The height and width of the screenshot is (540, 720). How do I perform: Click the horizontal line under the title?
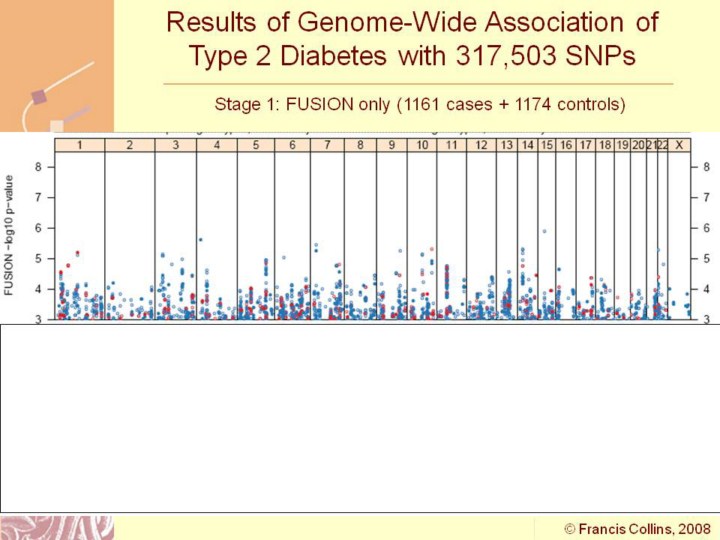coord(418,84)
